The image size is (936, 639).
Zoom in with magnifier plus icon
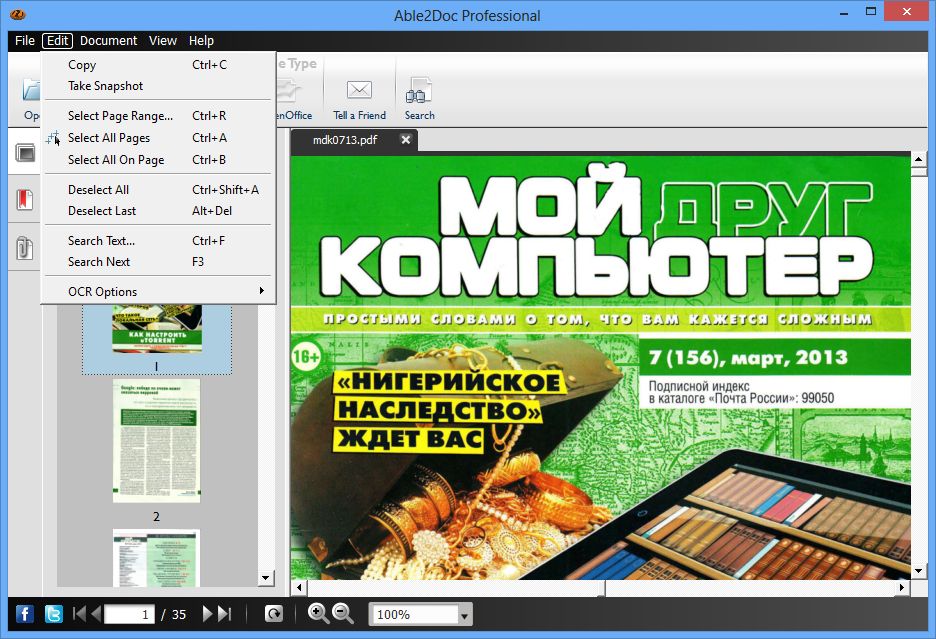[318, 613]
